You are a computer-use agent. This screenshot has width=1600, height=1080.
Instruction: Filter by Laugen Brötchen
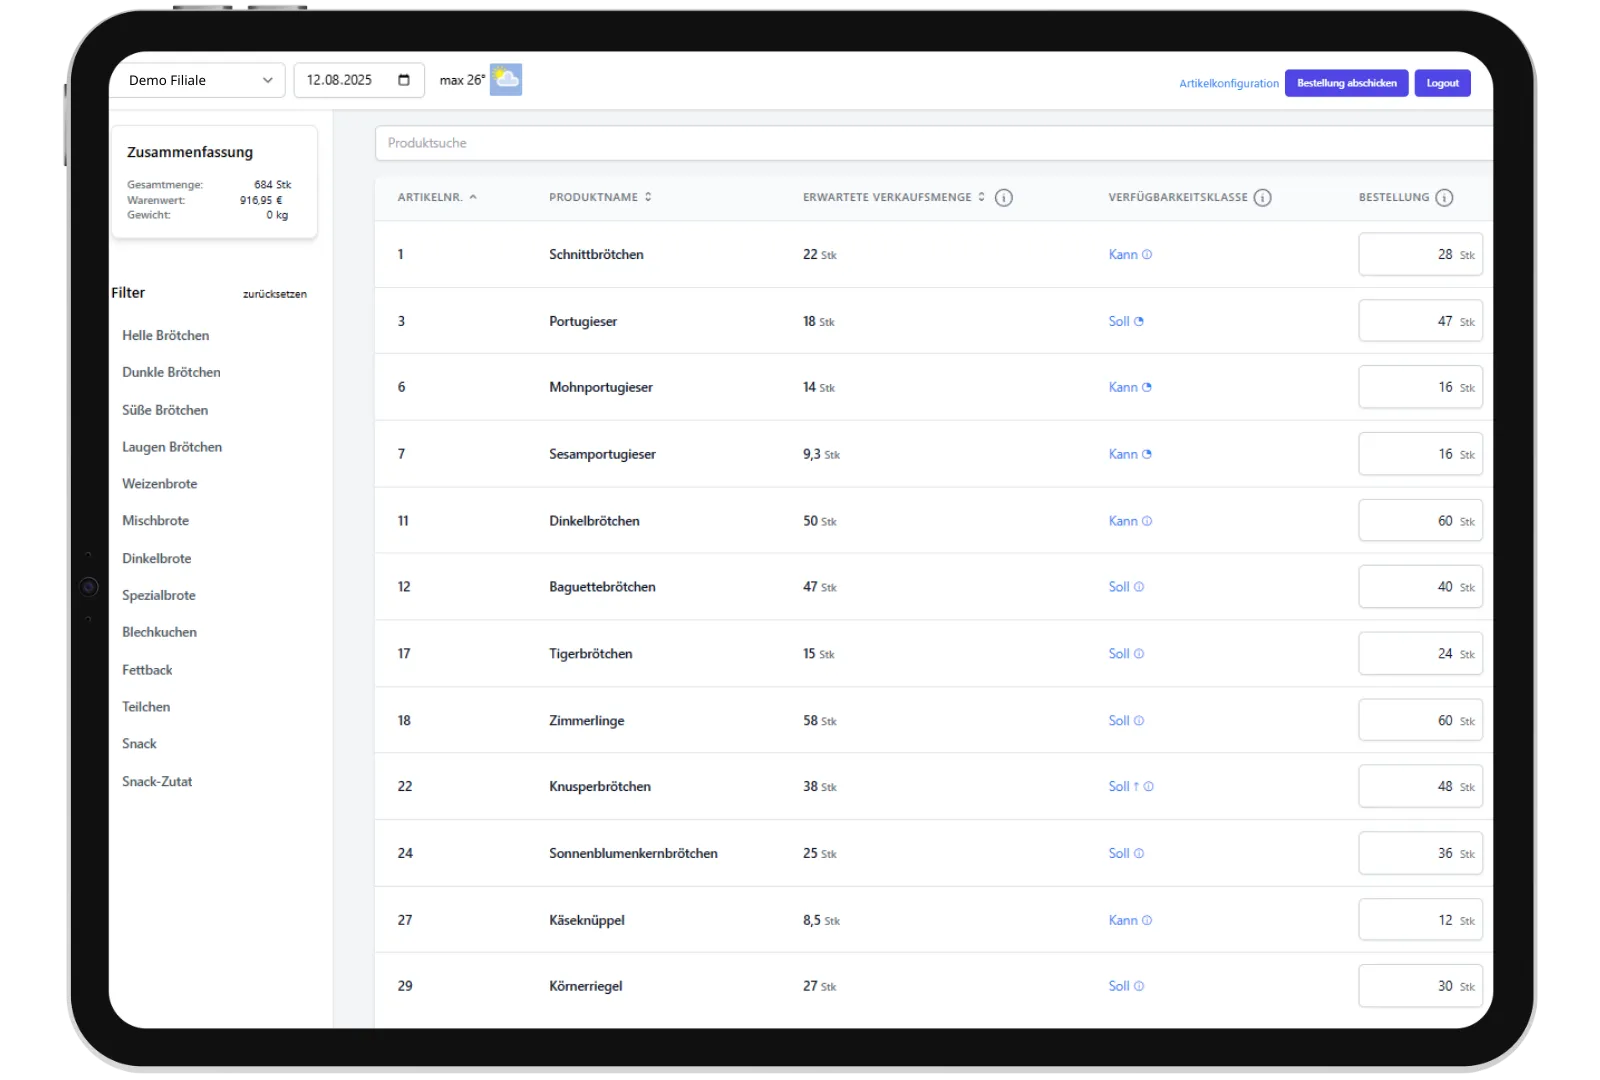point(172,447)
